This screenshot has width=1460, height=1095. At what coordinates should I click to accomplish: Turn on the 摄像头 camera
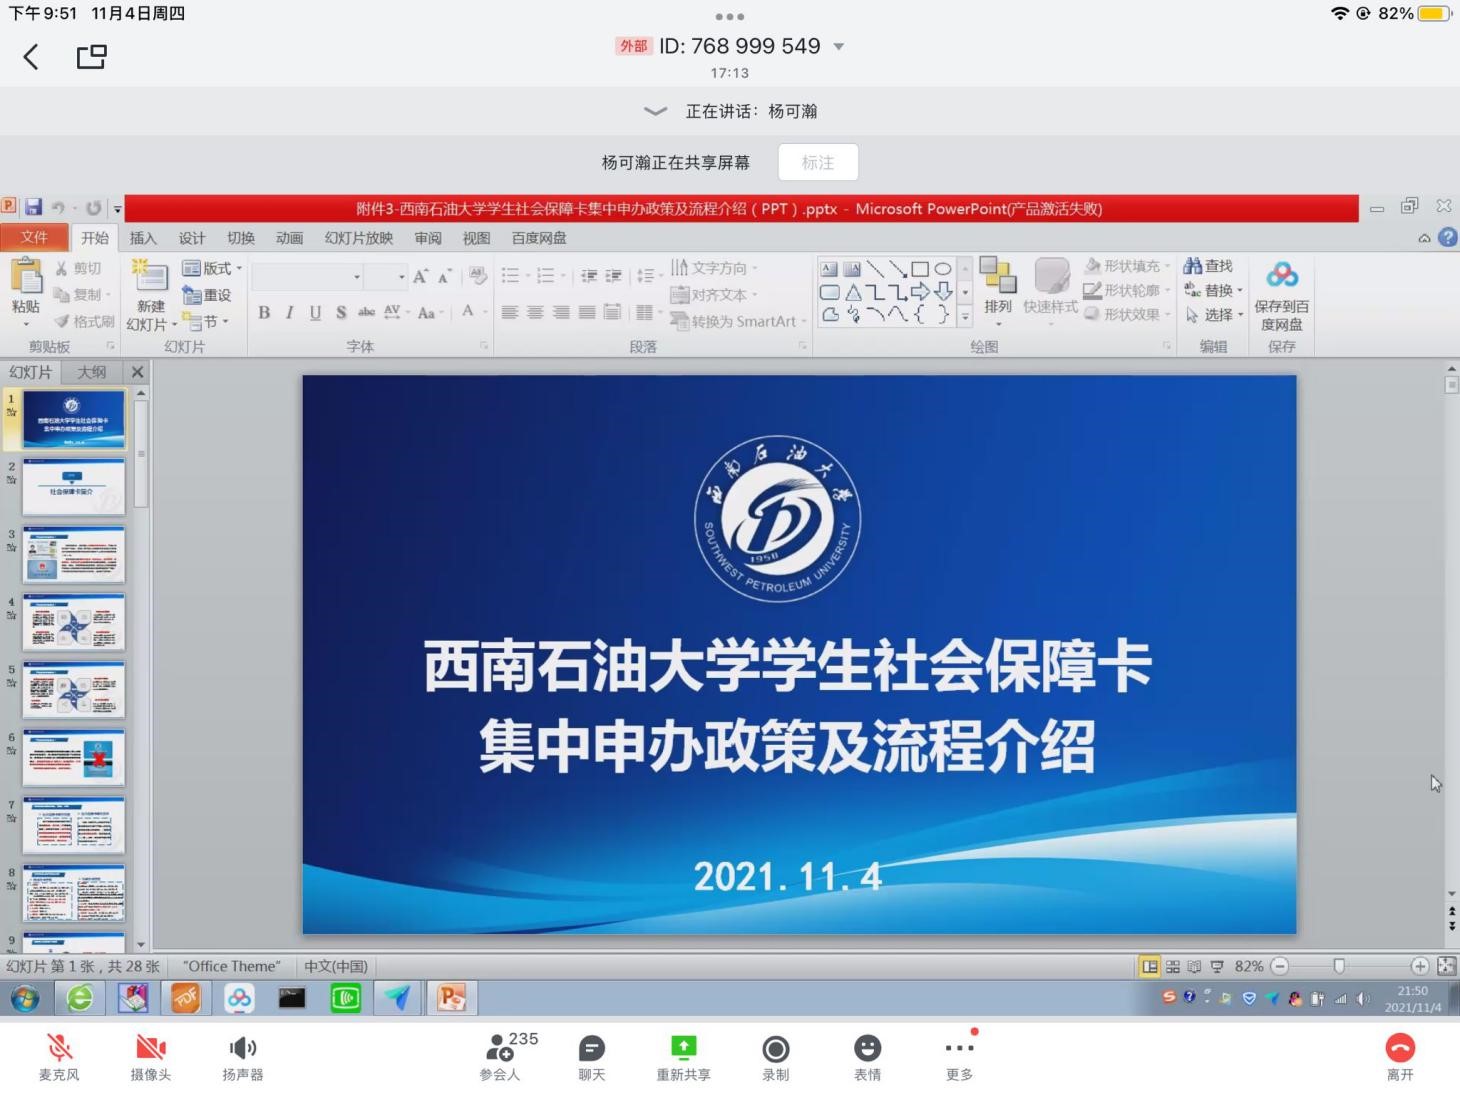click(x=150, y=1057)
